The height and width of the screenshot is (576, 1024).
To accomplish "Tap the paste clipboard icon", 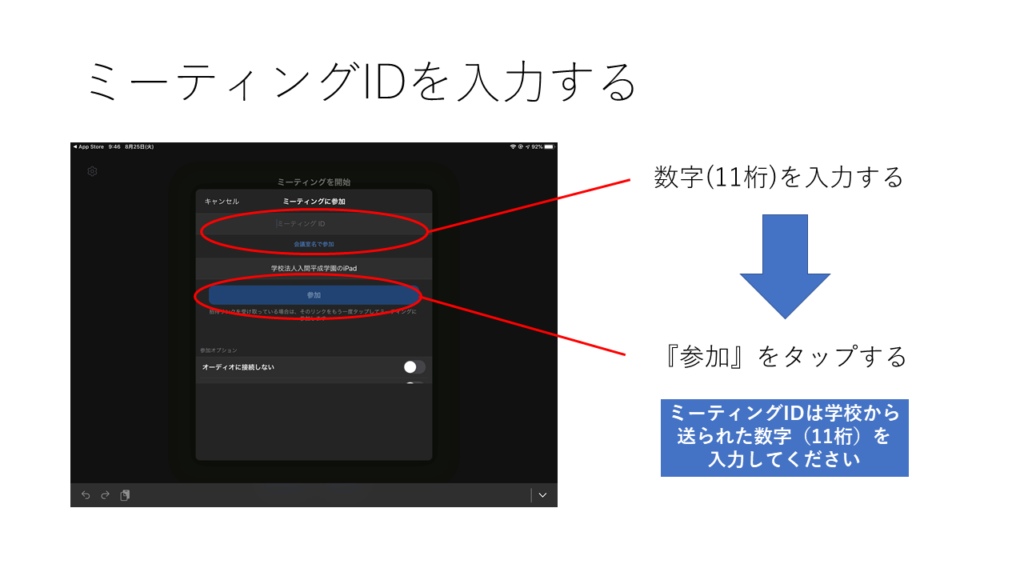I will click(125, 495).
